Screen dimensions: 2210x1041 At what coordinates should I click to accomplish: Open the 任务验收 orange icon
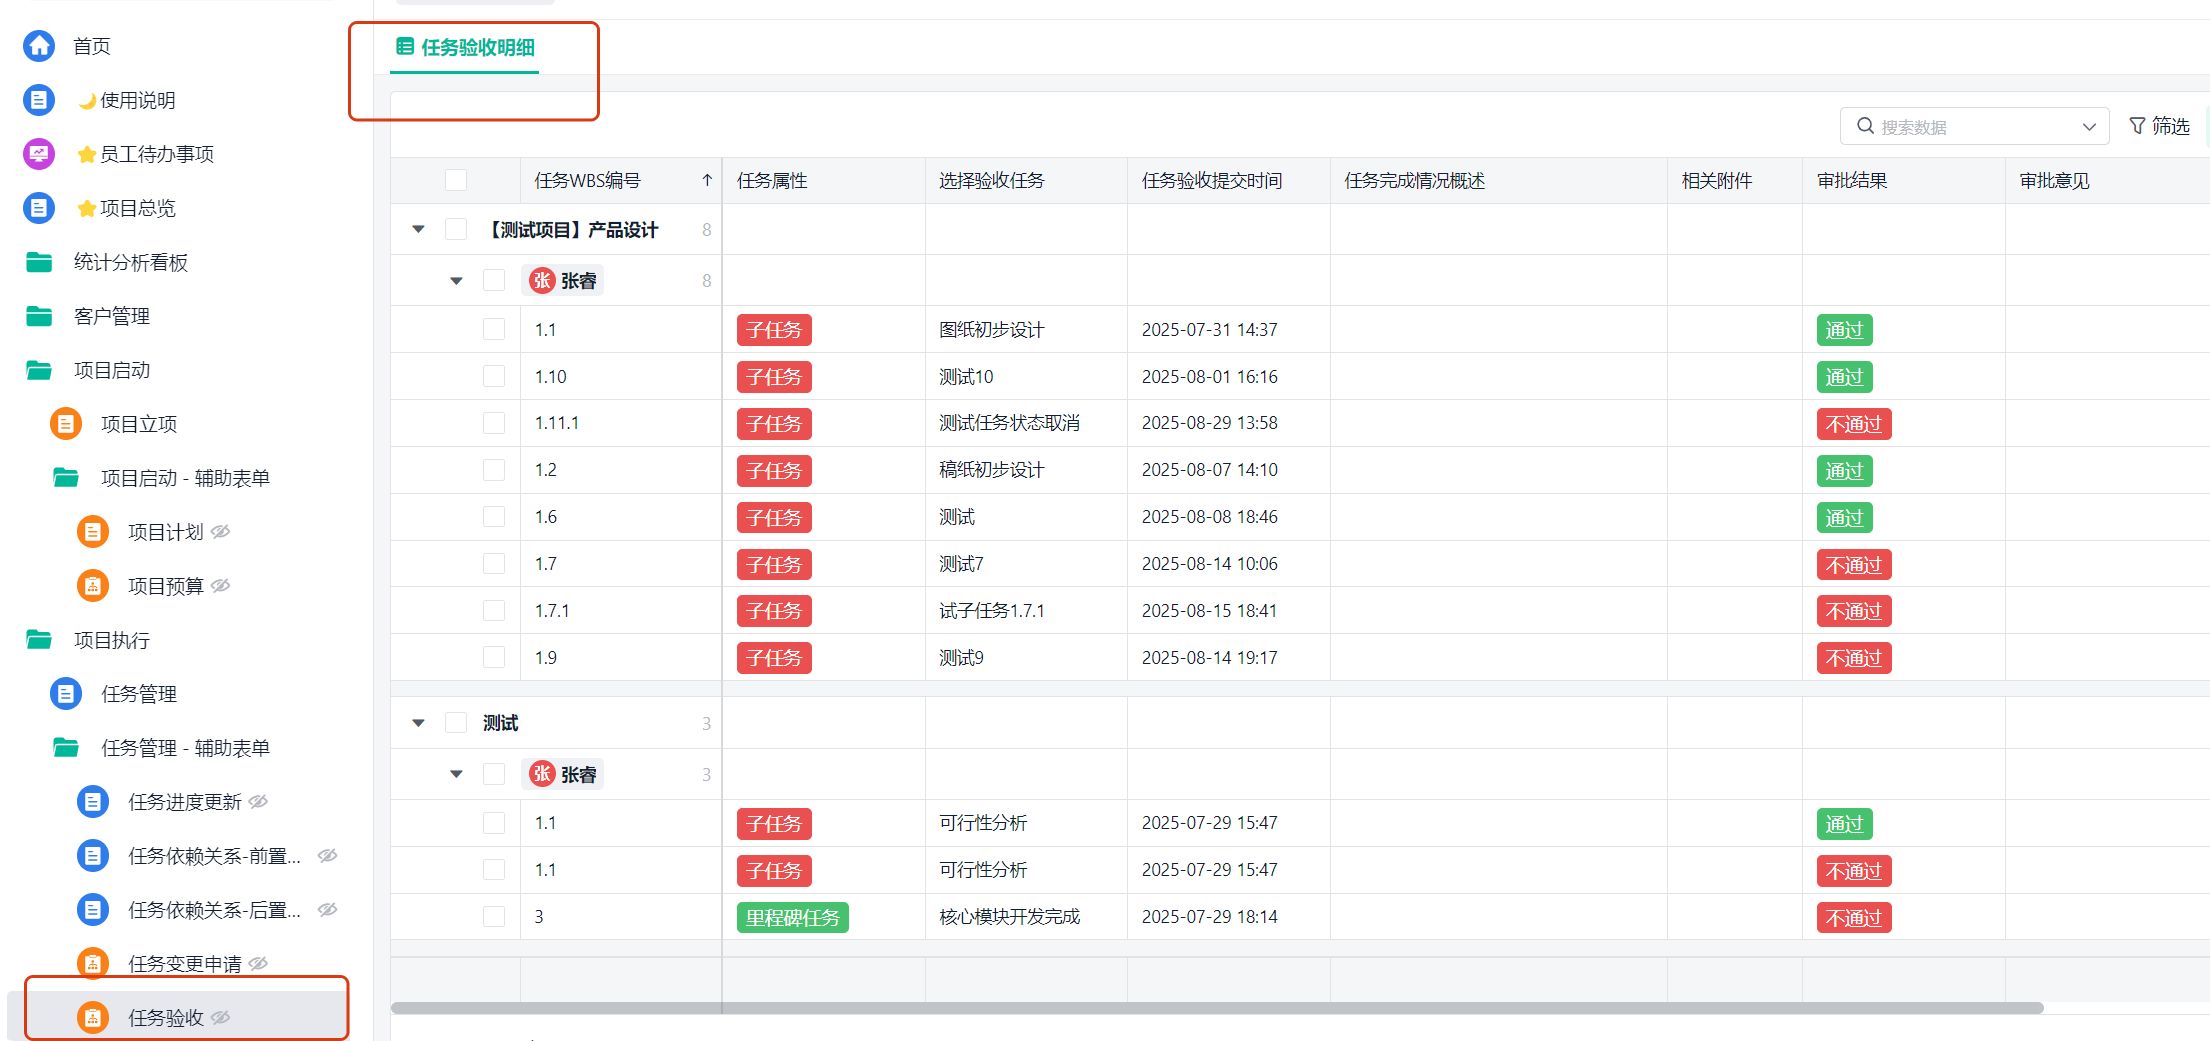[93, 1018]
